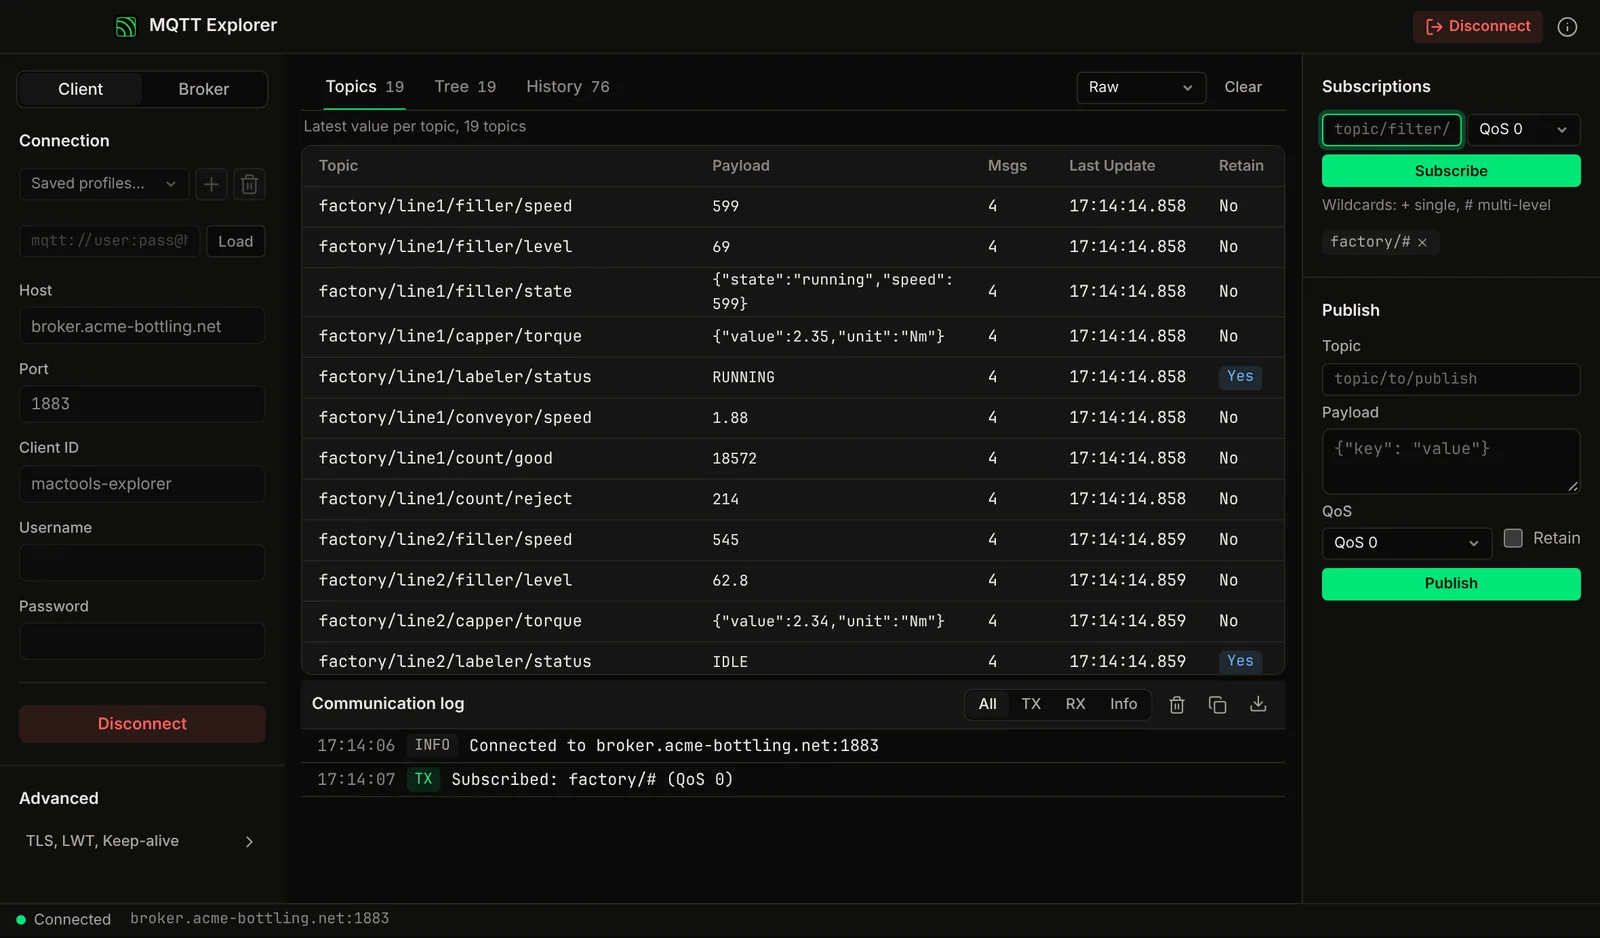Copy the communication log to clipboard

pyautogui.click(x=1217, y=705)
